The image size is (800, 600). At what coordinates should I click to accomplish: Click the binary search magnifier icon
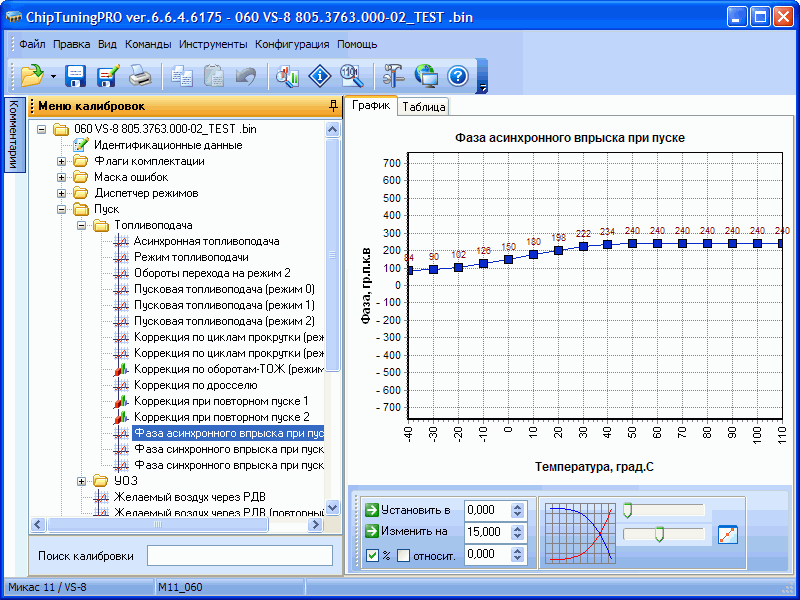click(x=350, y=76)
